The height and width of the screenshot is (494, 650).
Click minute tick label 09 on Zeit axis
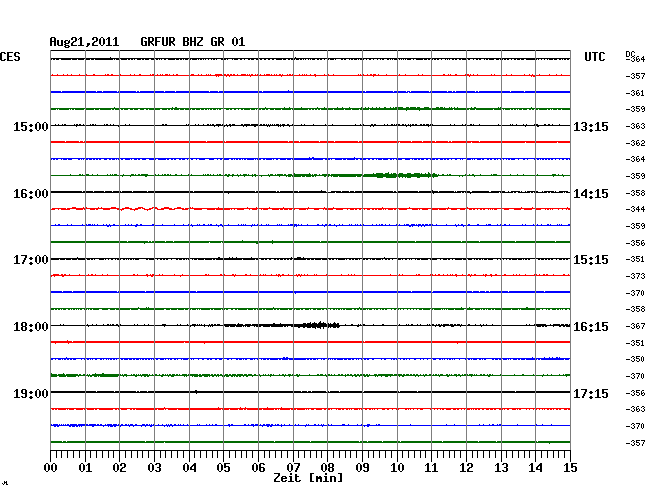362,468
